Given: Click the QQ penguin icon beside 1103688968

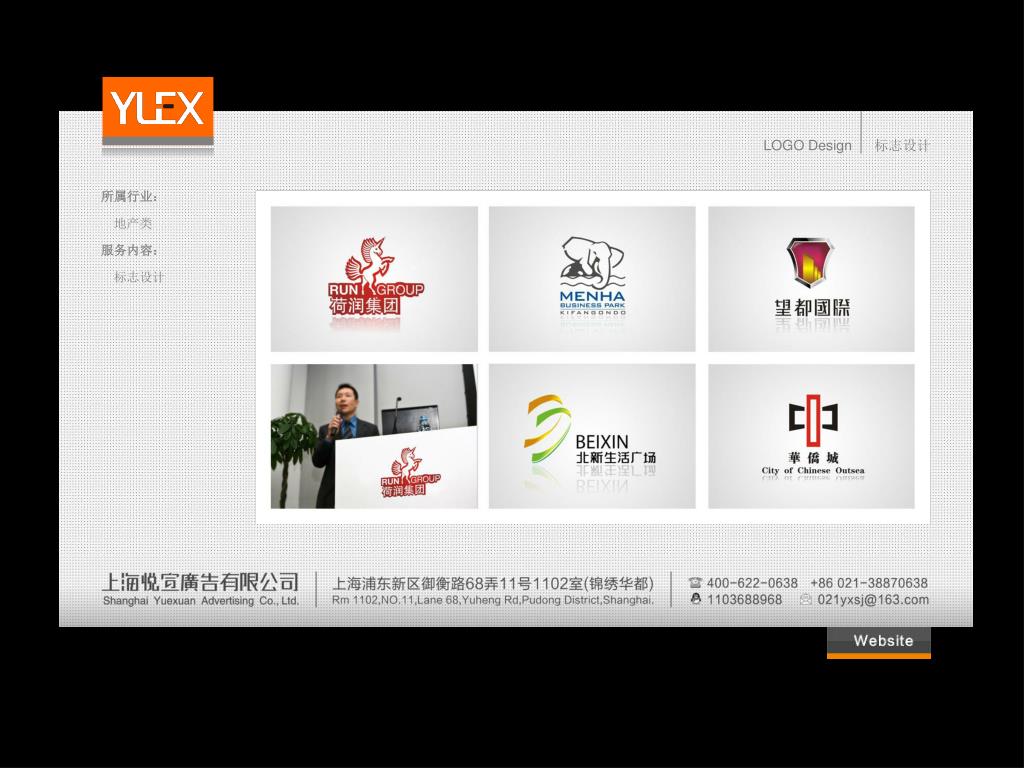Looking at the screenshot, I should tap(696, 599).
